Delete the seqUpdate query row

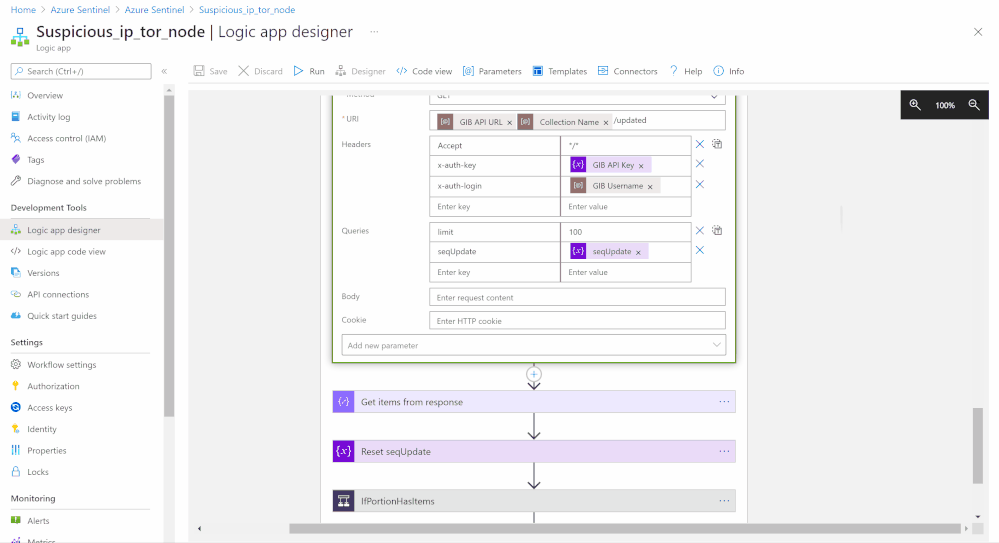click(700, 250)
